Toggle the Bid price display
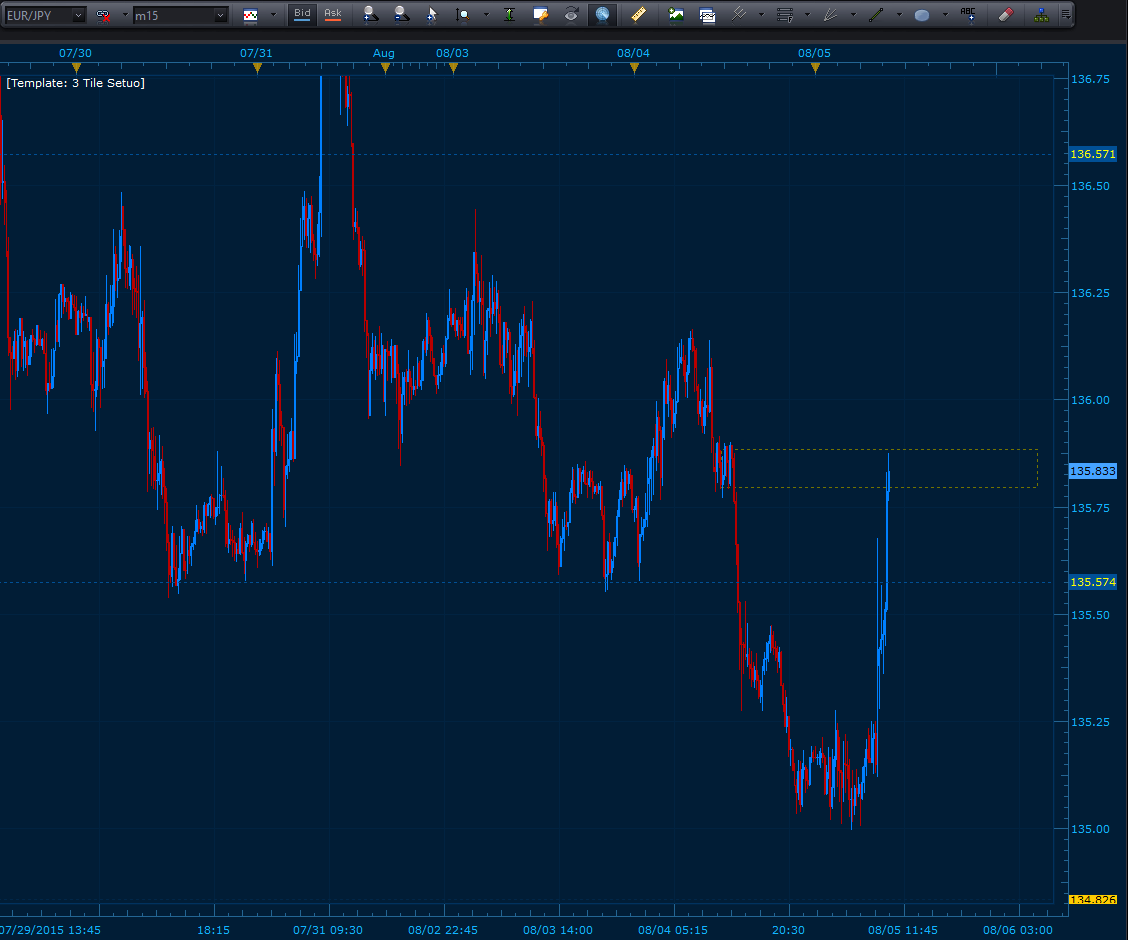This screenshot has width=1128, height=940. click(x=301, y=14)
